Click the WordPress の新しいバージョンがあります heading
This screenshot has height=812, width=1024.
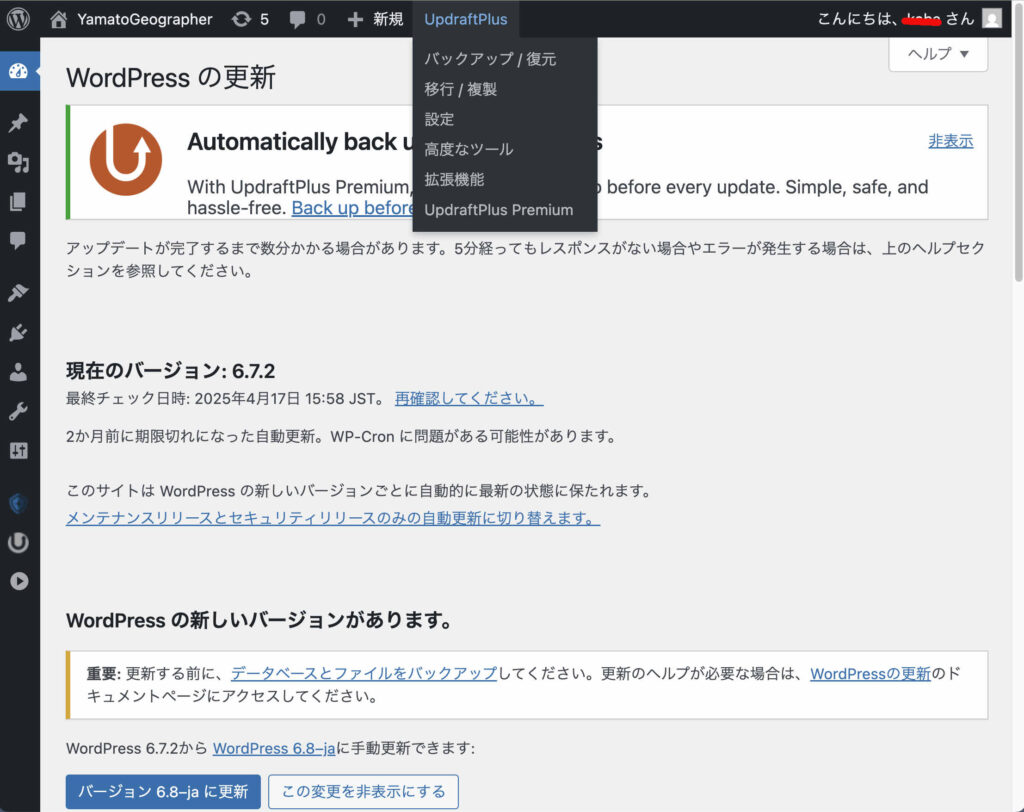tap(259, 620)
